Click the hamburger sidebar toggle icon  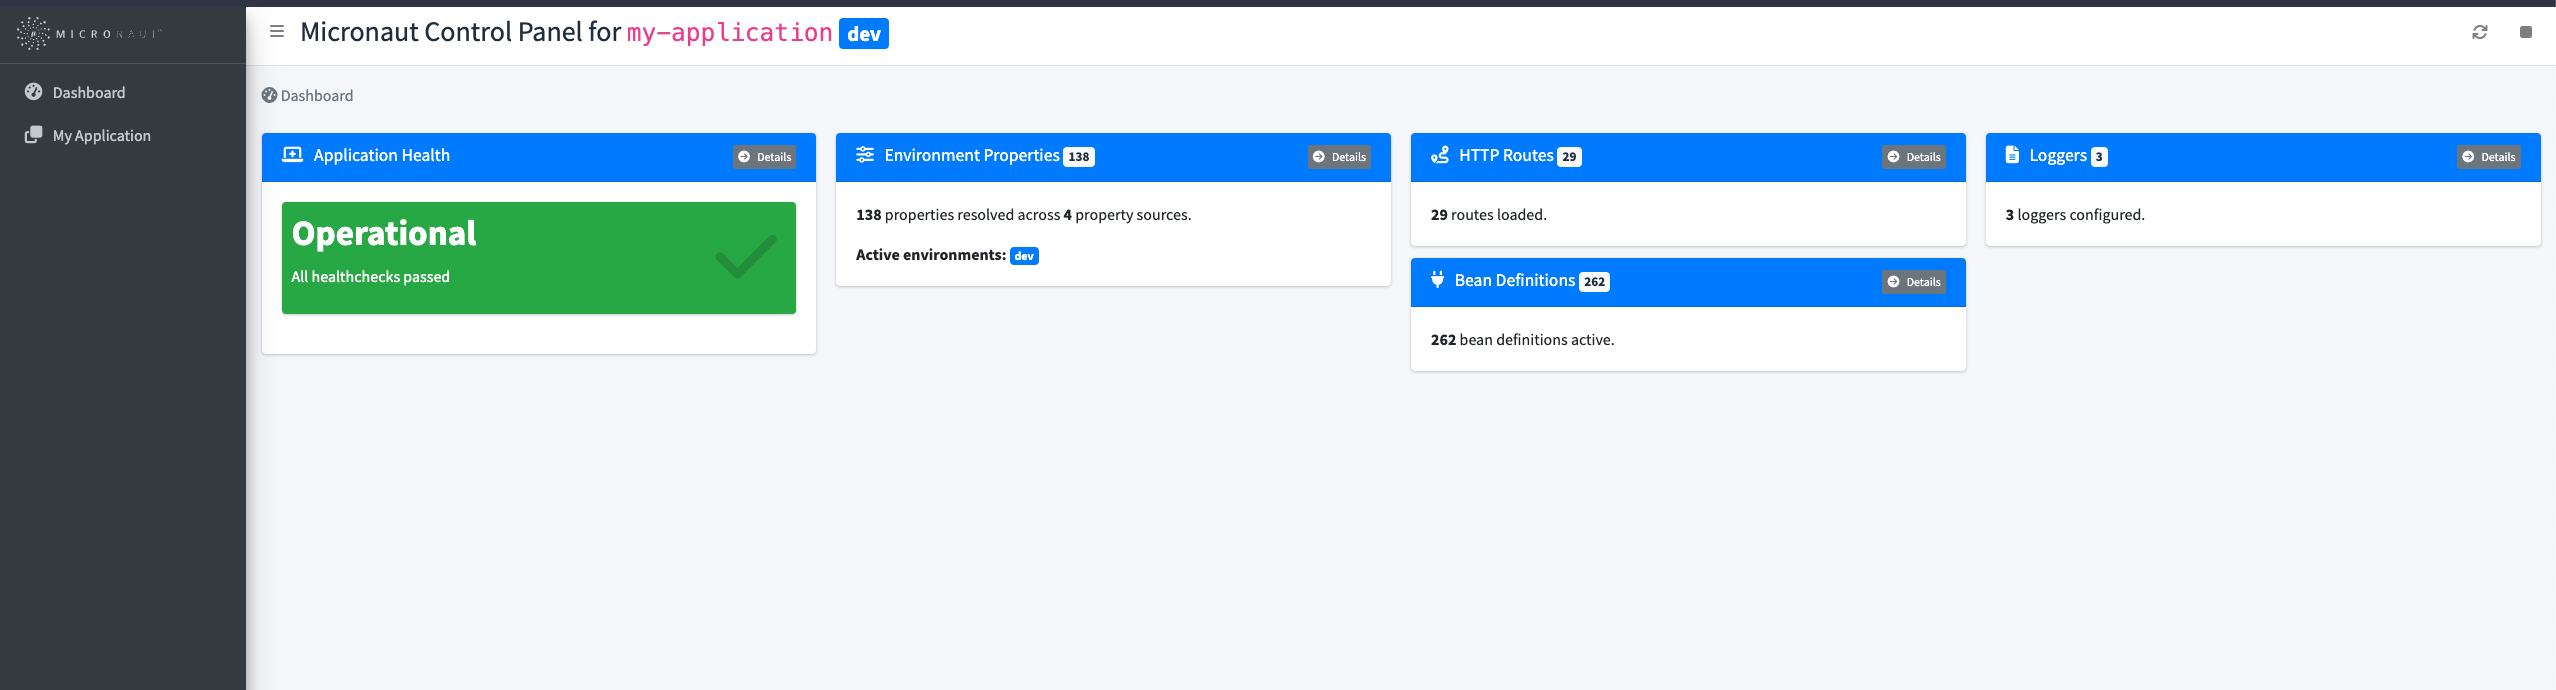click(x=277, y=32)
